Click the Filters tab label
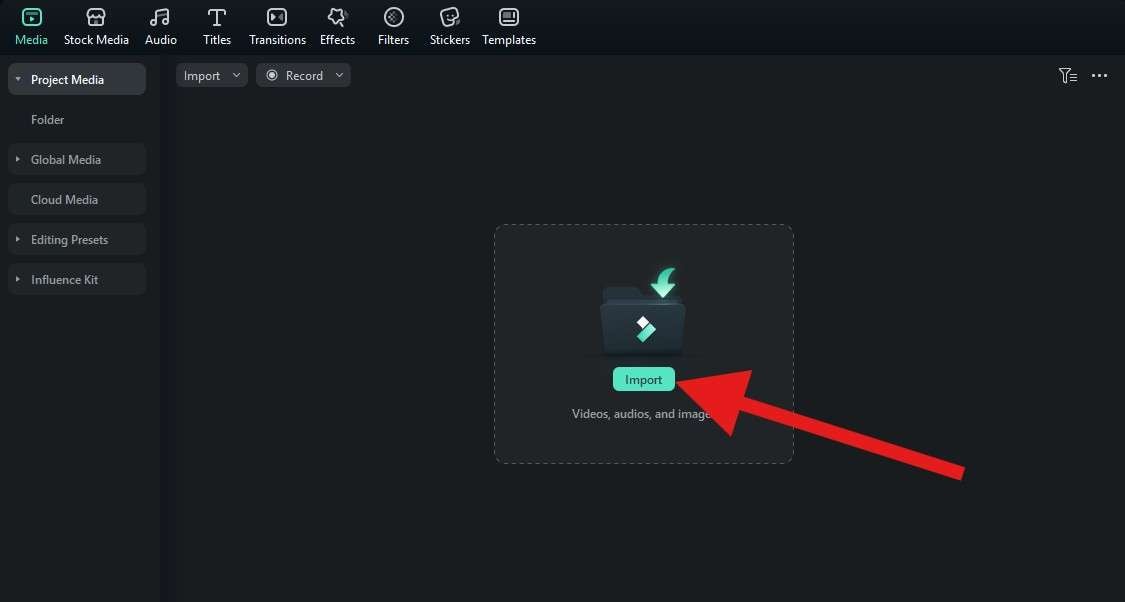The height and width of the screenshot is (602, 1125). [x=393, y=40]
